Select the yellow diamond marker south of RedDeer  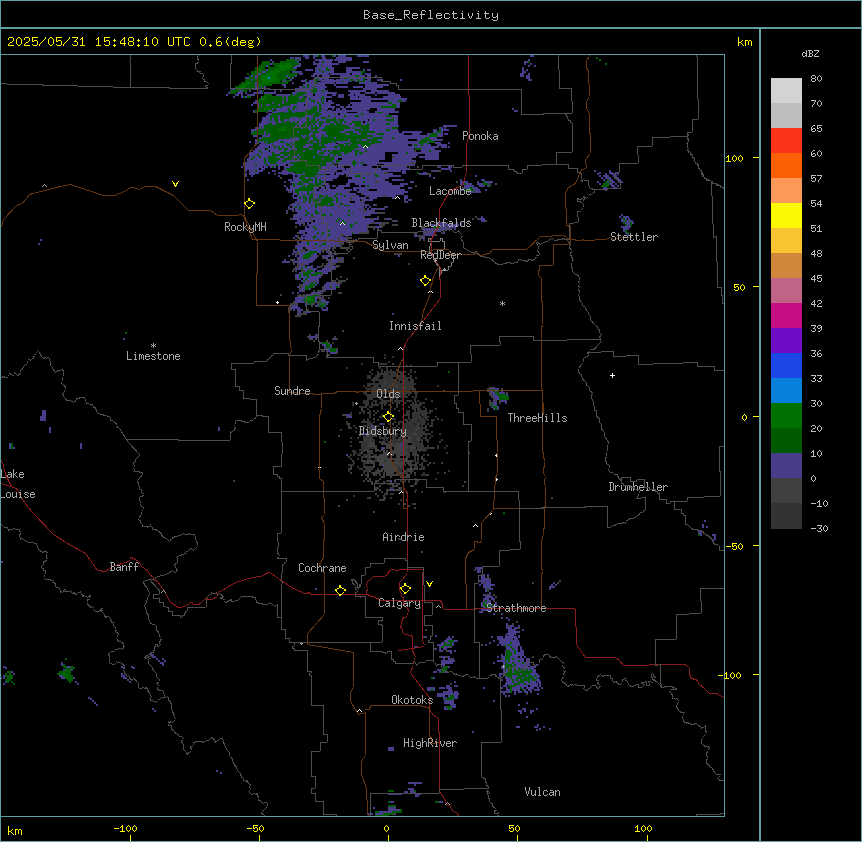(426, 281)
